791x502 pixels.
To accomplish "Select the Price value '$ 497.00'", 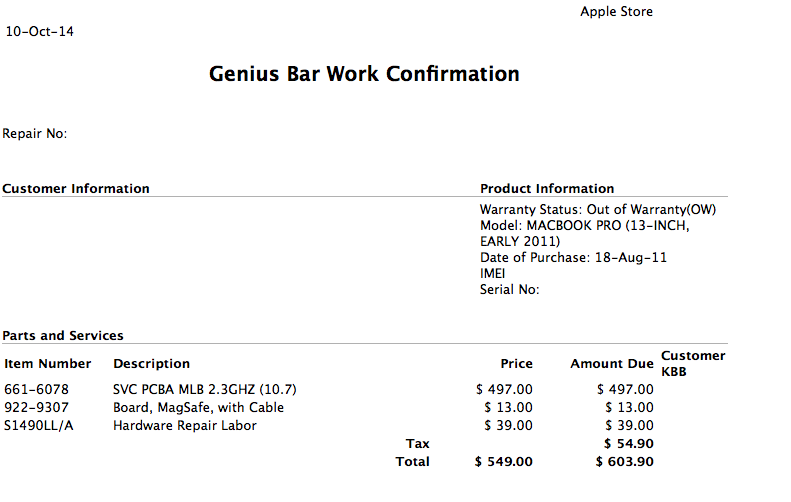I will point(504,389).
